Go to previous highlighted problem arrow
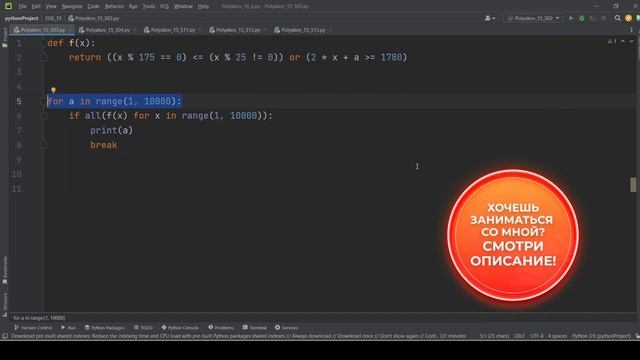This screenshot has width=640, height=360. click(x=623, y=41)
